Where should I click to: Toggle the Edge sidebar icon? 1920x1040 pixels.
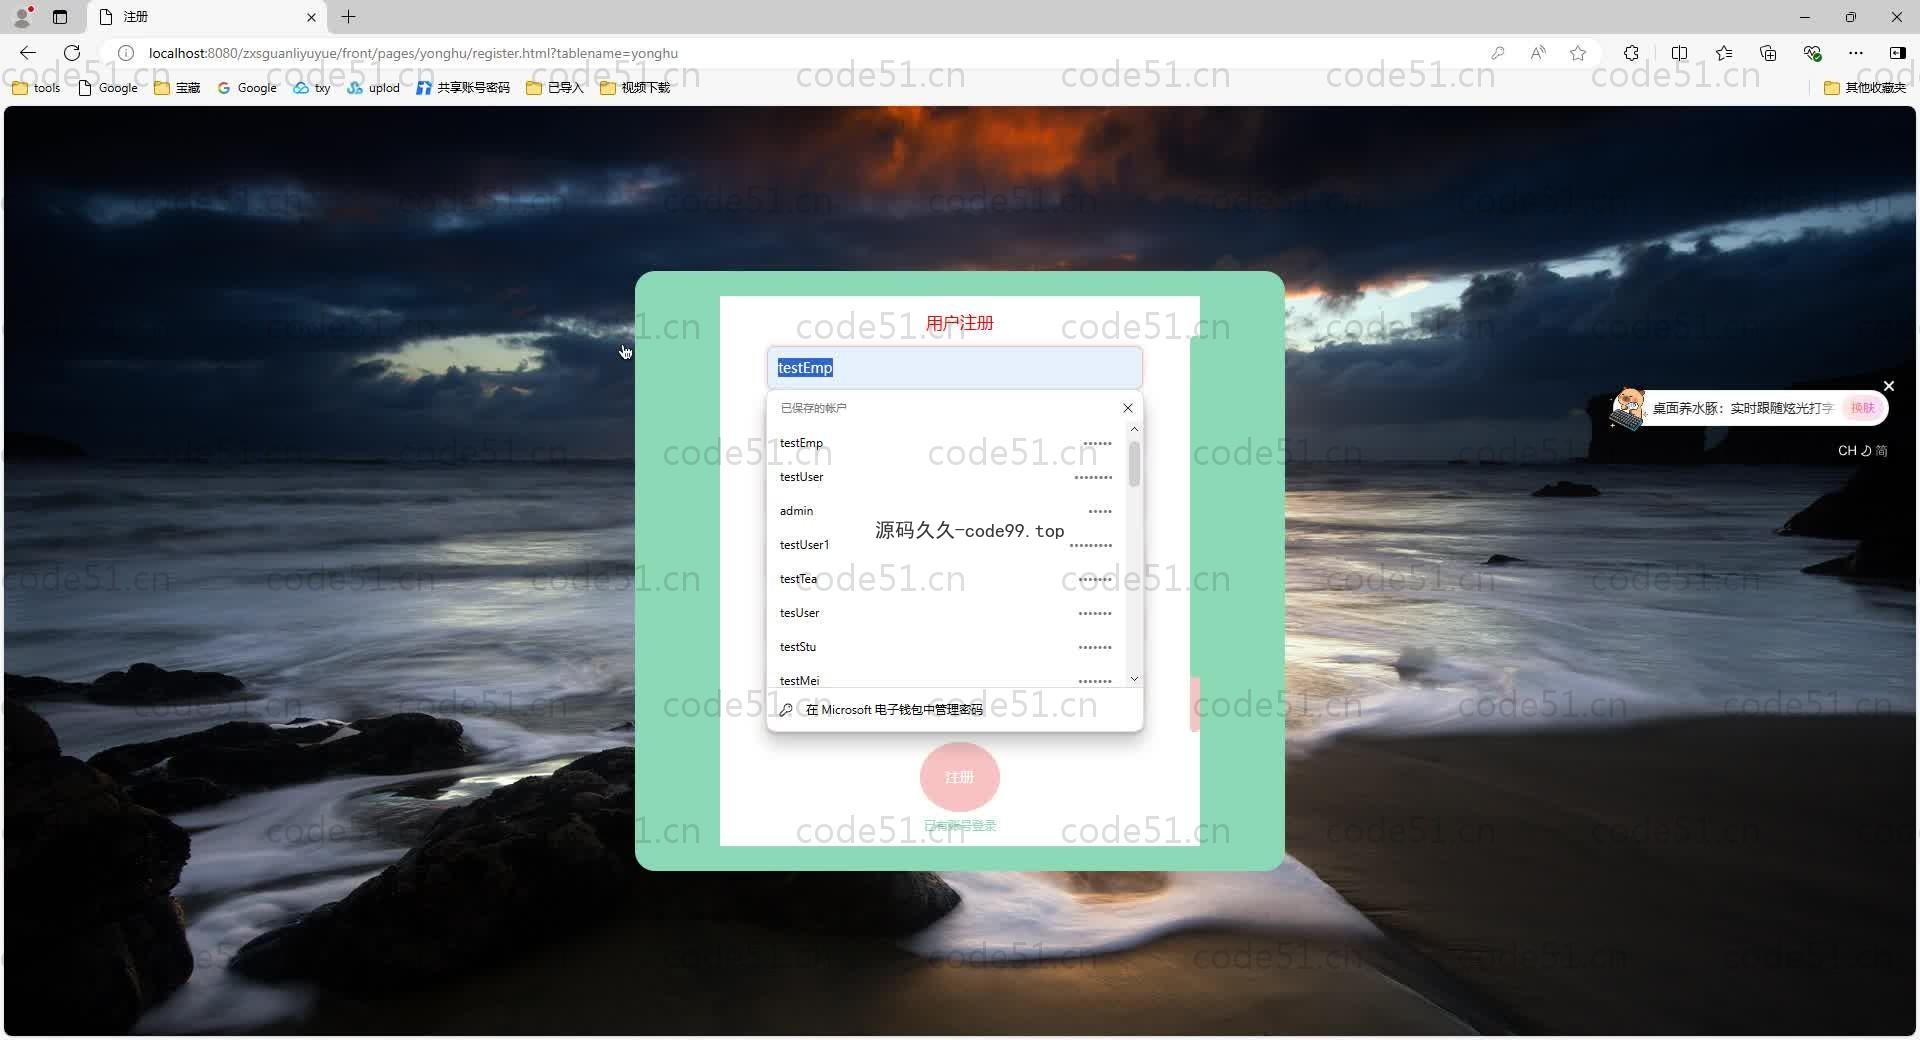point(1897,53)
